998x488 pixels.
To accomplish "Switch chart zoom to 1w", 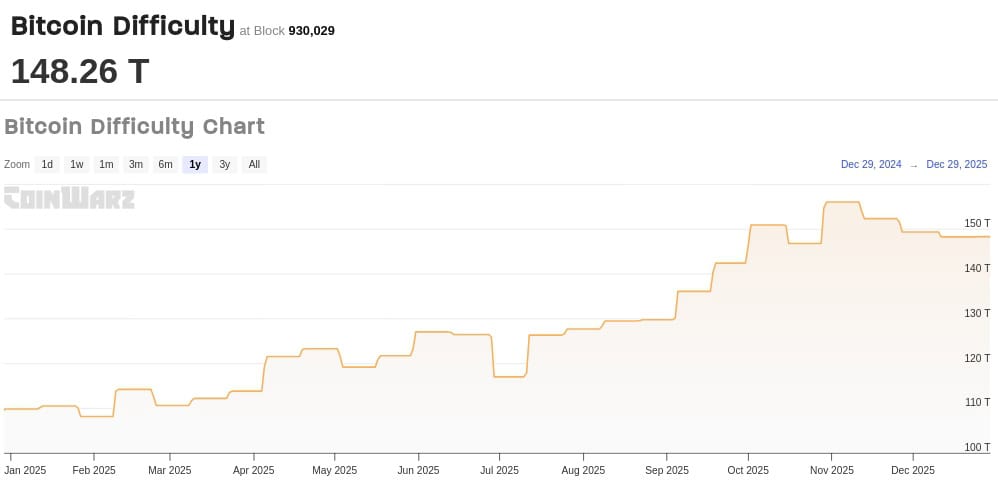I will click(x=77, y=164).
